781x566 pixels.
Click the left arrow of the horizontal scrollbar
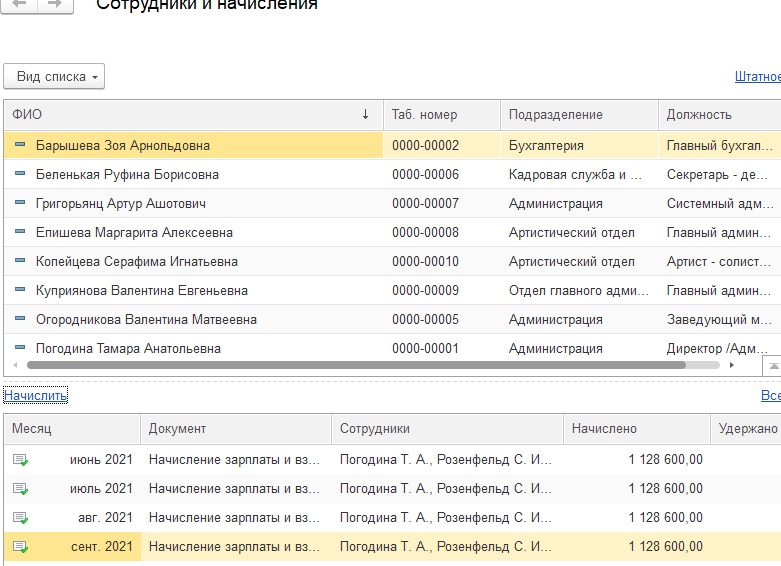click(x=15, y=365)
